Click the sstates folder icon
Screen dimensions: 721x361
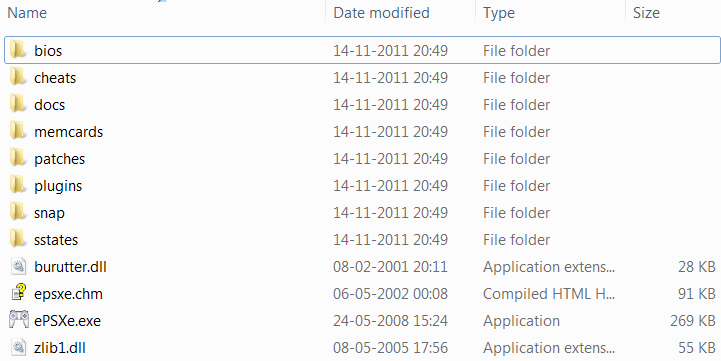(18, 239)
